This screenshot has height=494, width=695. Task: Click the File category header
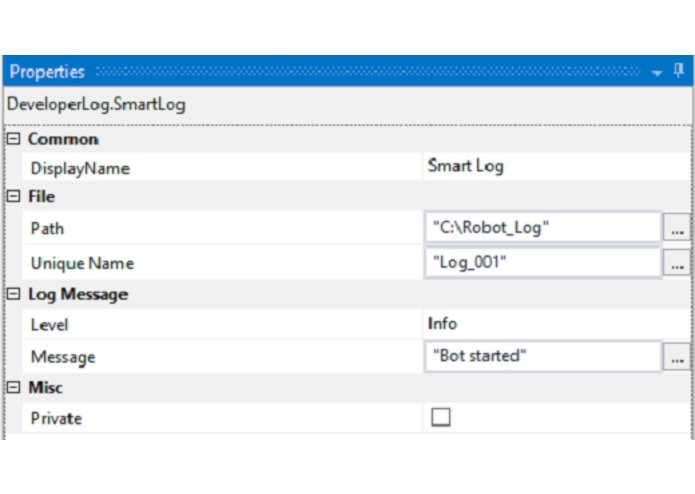pyautogui.click(x=42, y=196)
